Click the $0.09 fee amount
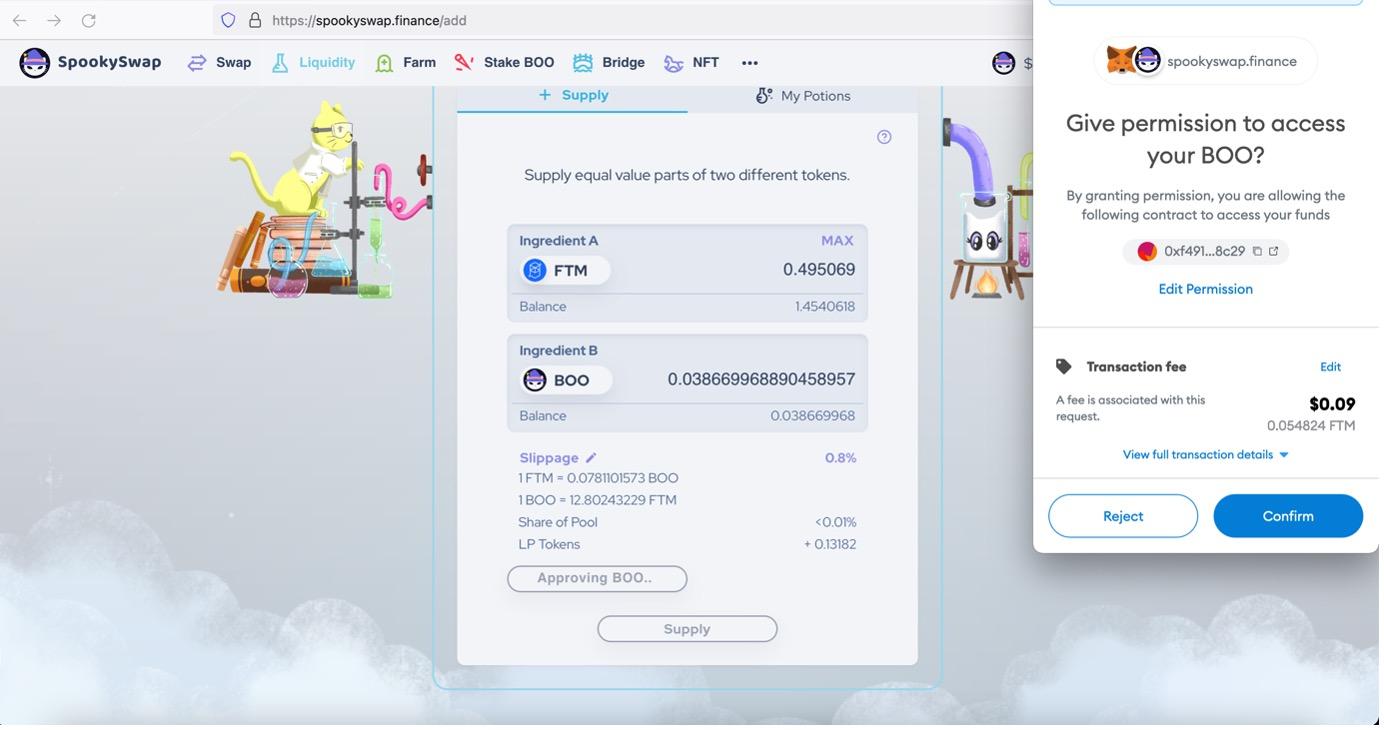The image size is (1384, 730). pos(1332,404)
